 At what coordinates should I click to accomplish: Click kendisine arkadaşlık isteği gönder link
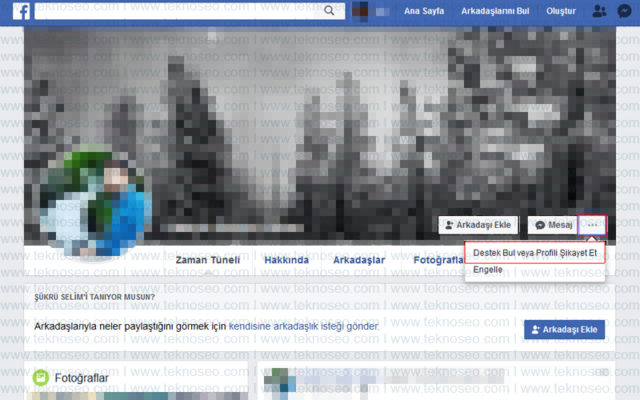pyautogui.click(x=304, y=326)
